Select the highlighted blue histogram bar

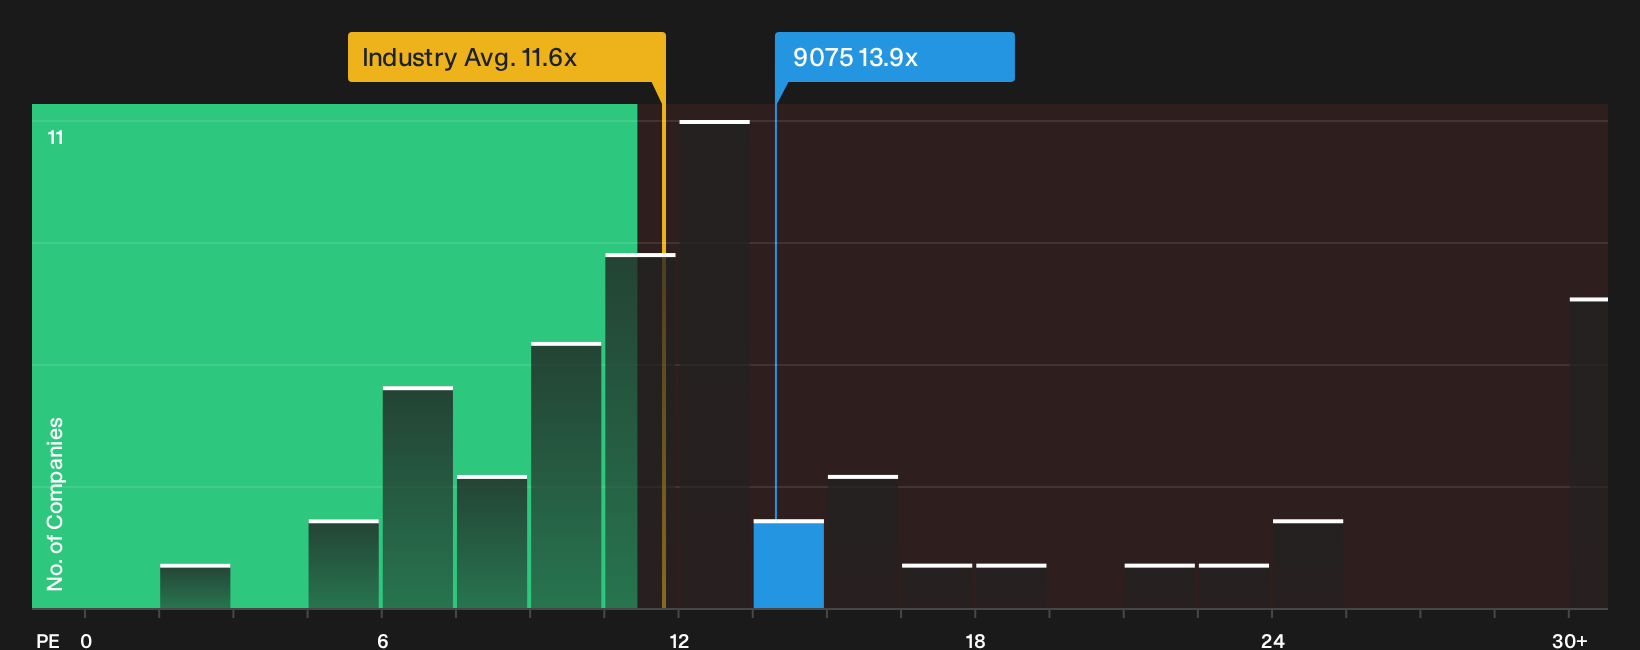(789, 564)
